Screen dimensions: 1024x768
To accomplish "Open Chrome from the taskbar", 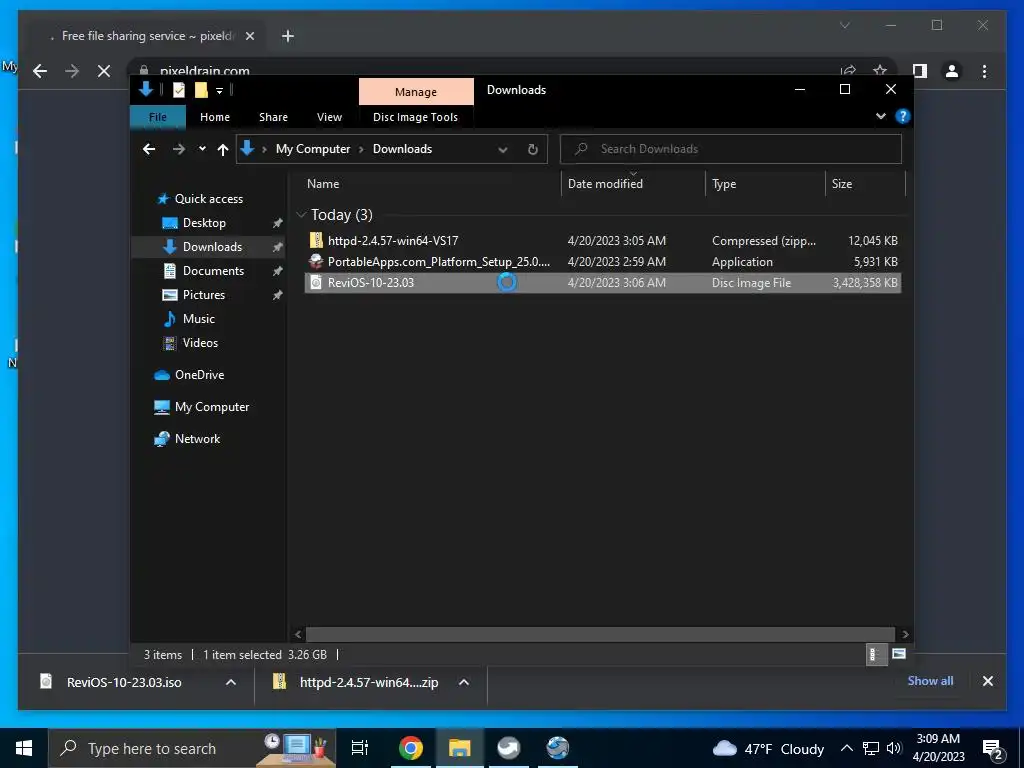I will click(411, 748).
